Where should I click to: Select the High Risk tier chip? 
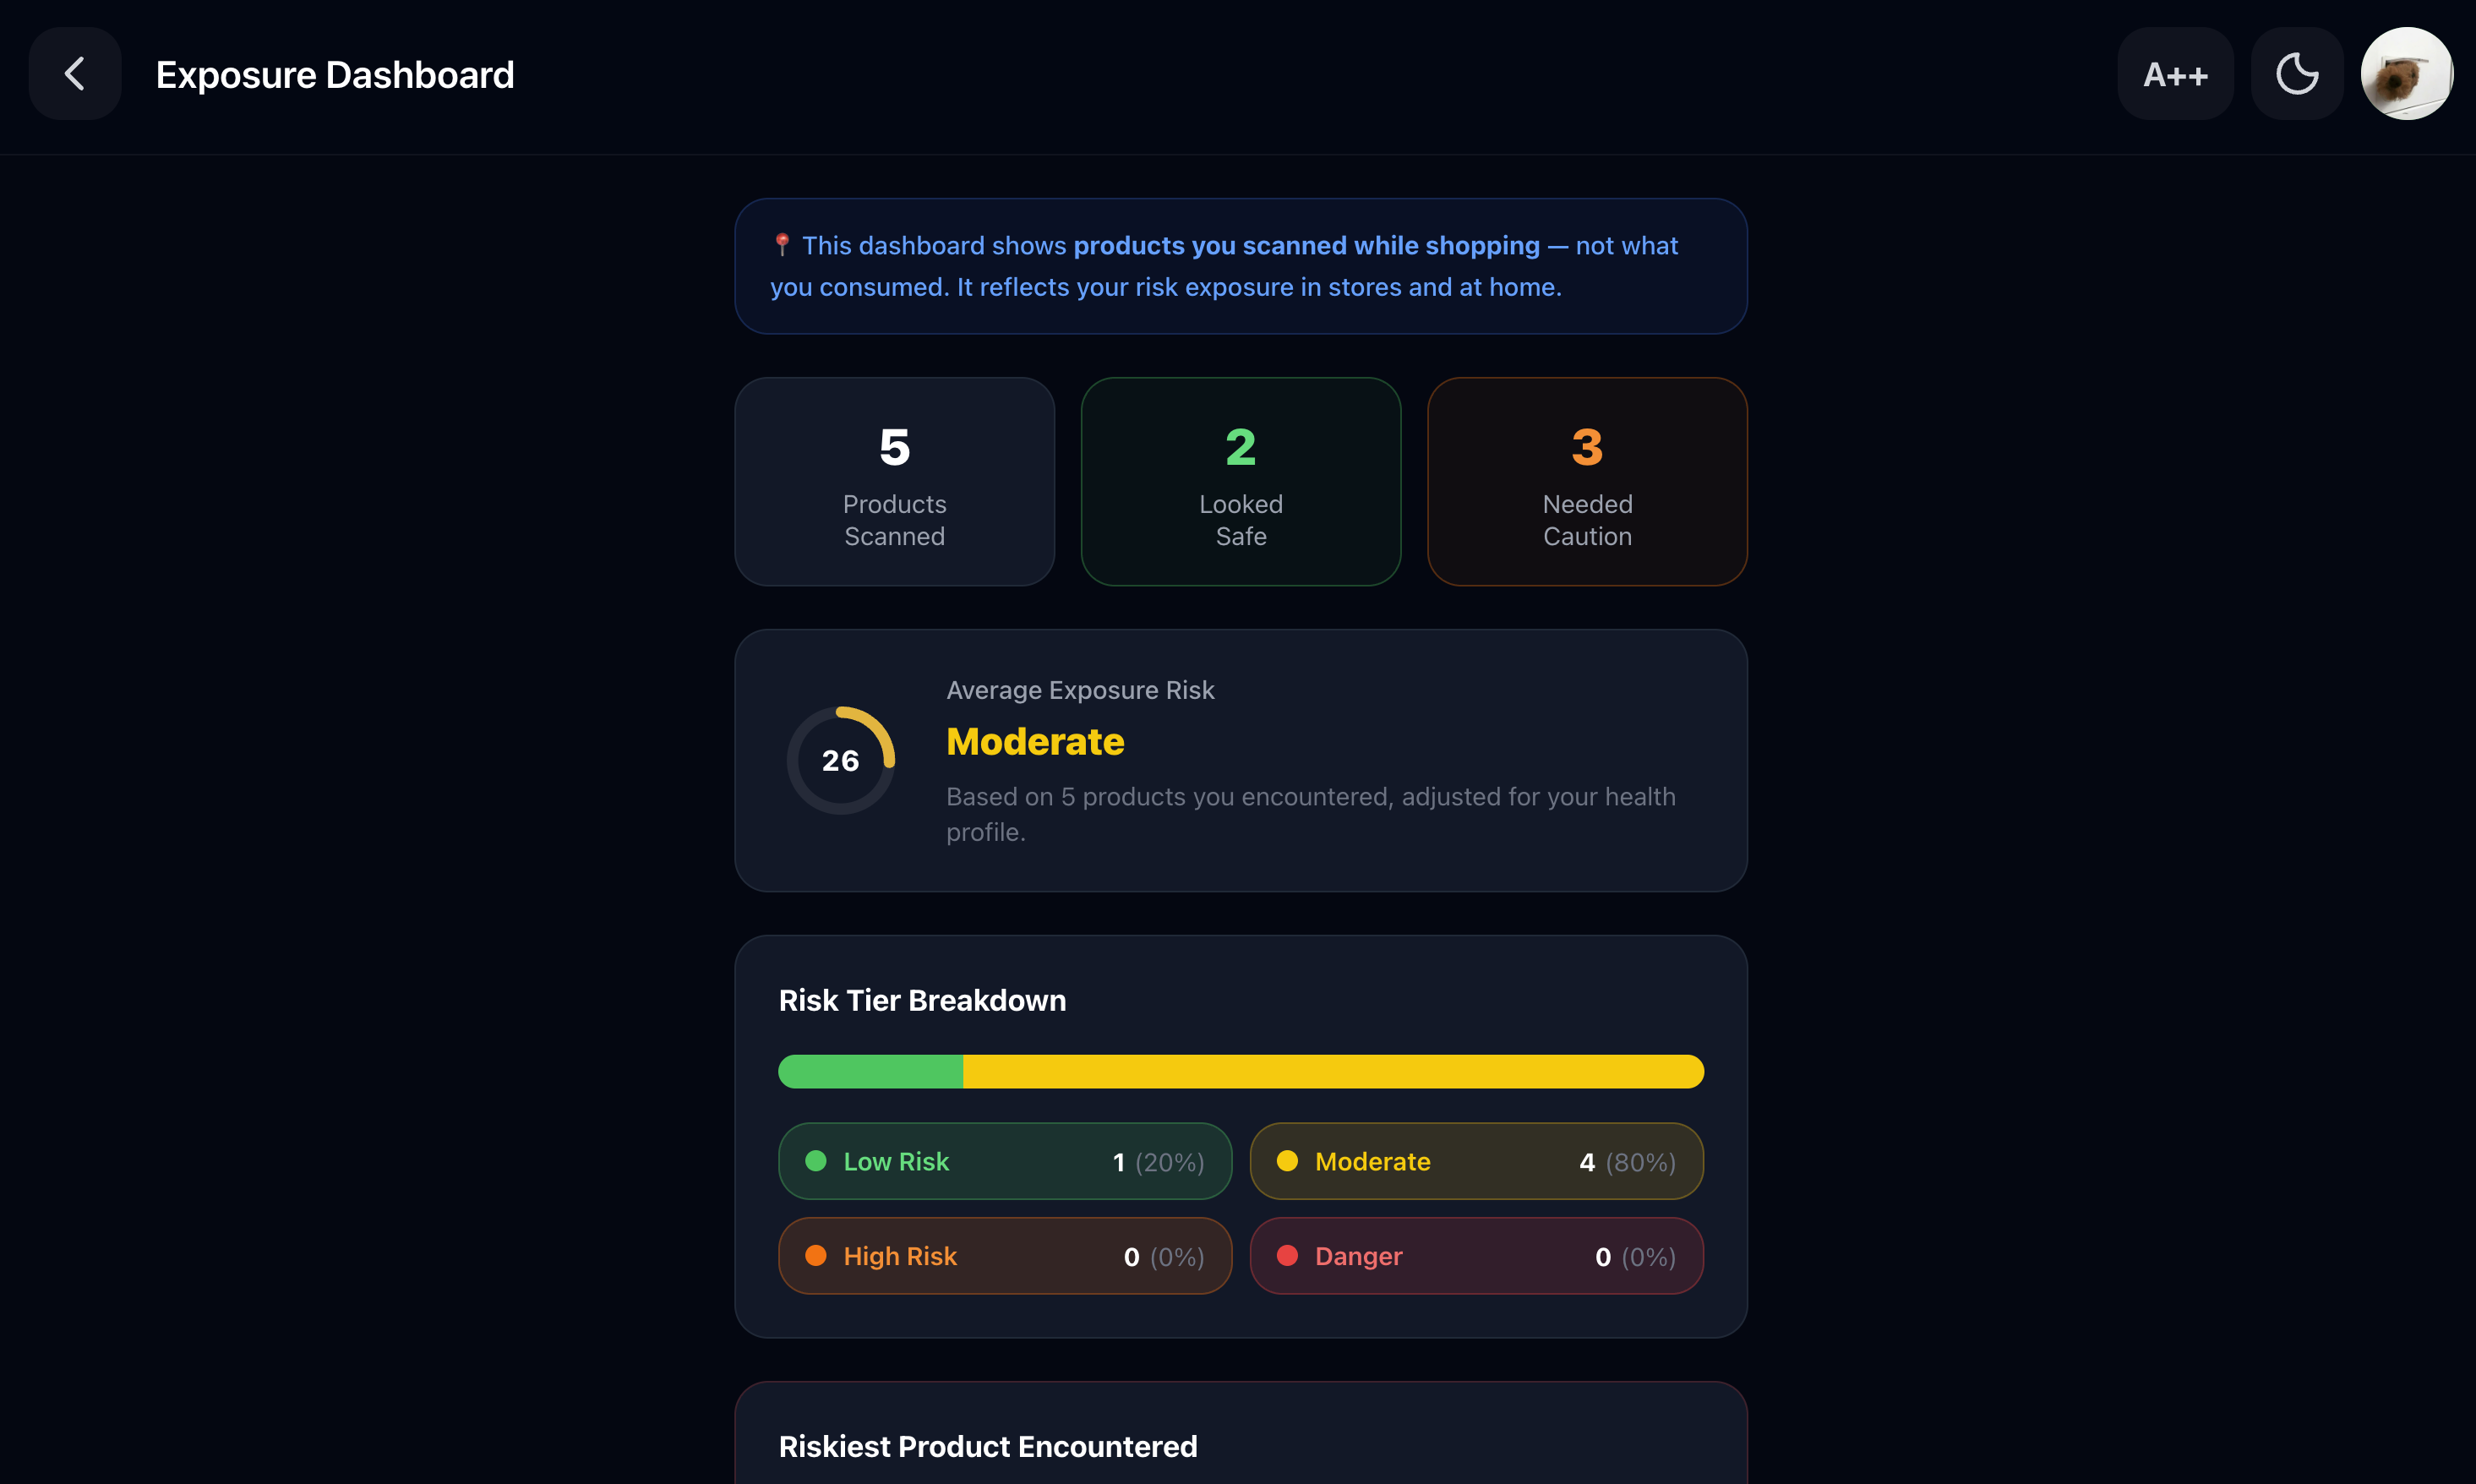(x=1005, y=1256)
